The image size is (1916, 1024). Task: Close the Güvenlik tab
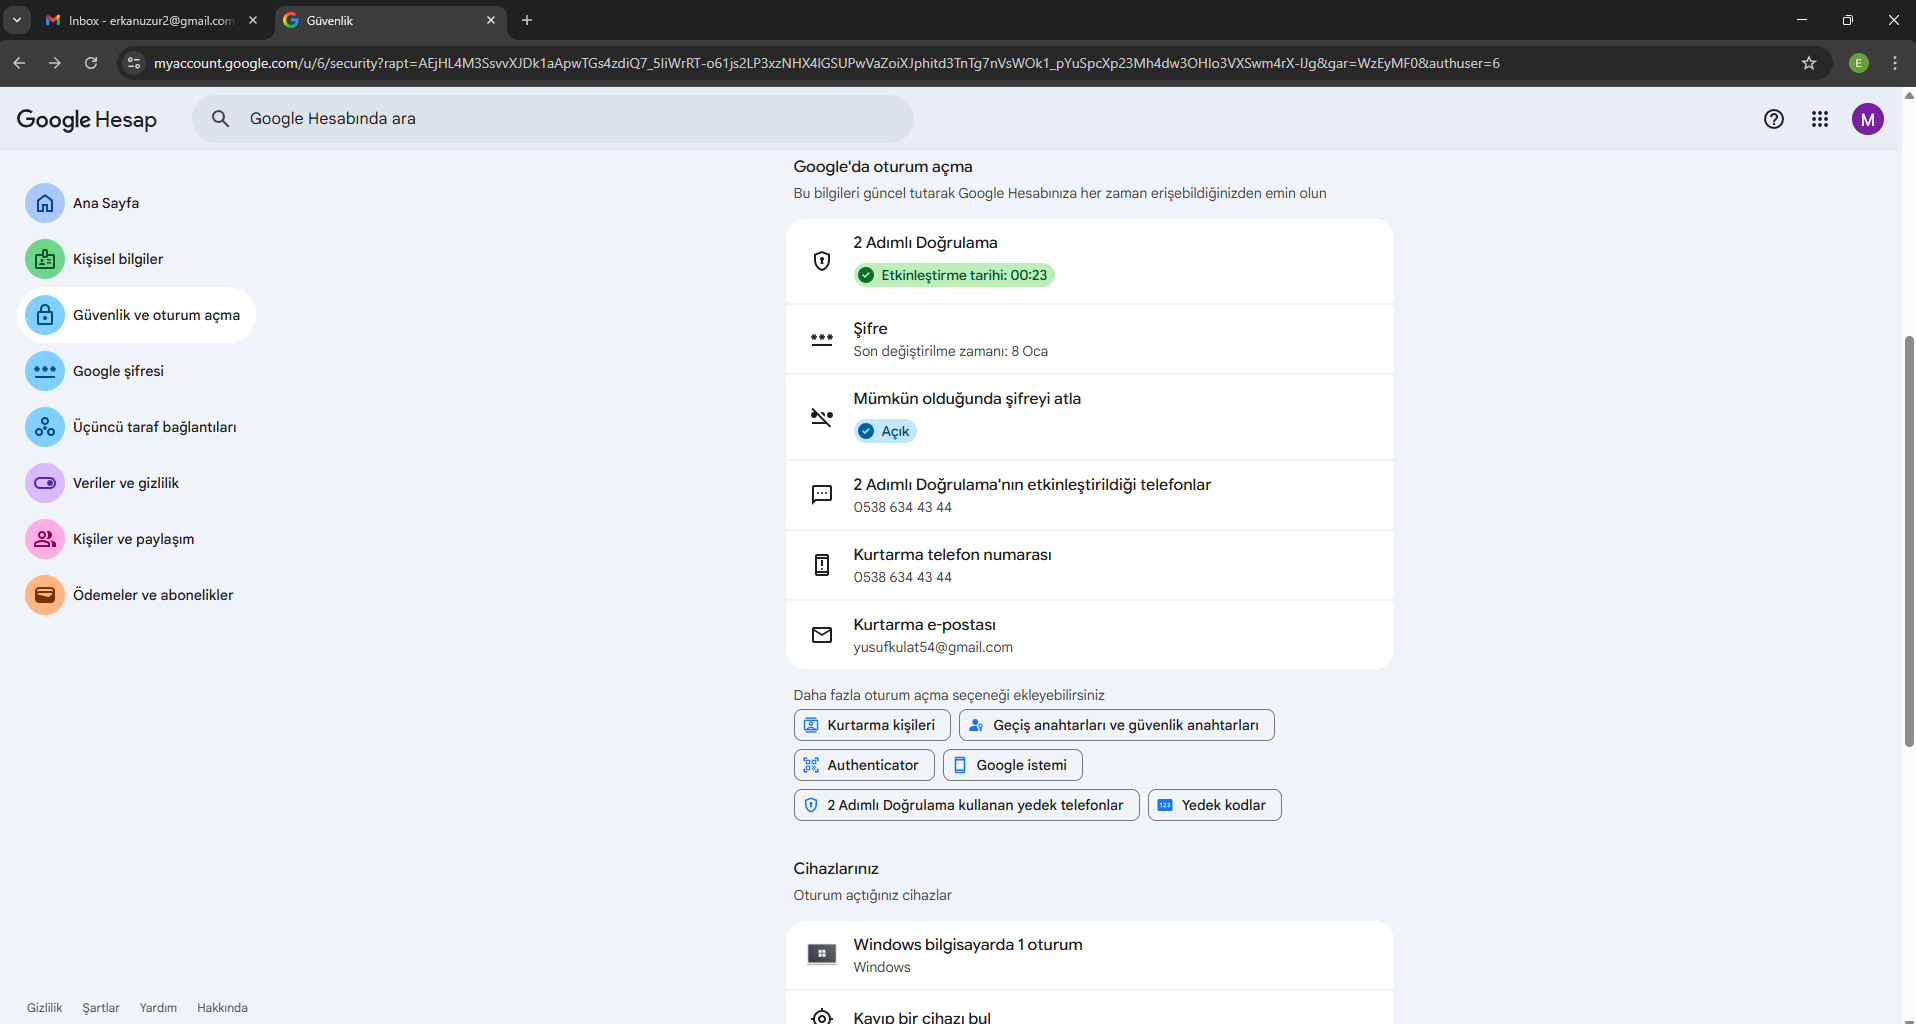click(x=491, y=20)
